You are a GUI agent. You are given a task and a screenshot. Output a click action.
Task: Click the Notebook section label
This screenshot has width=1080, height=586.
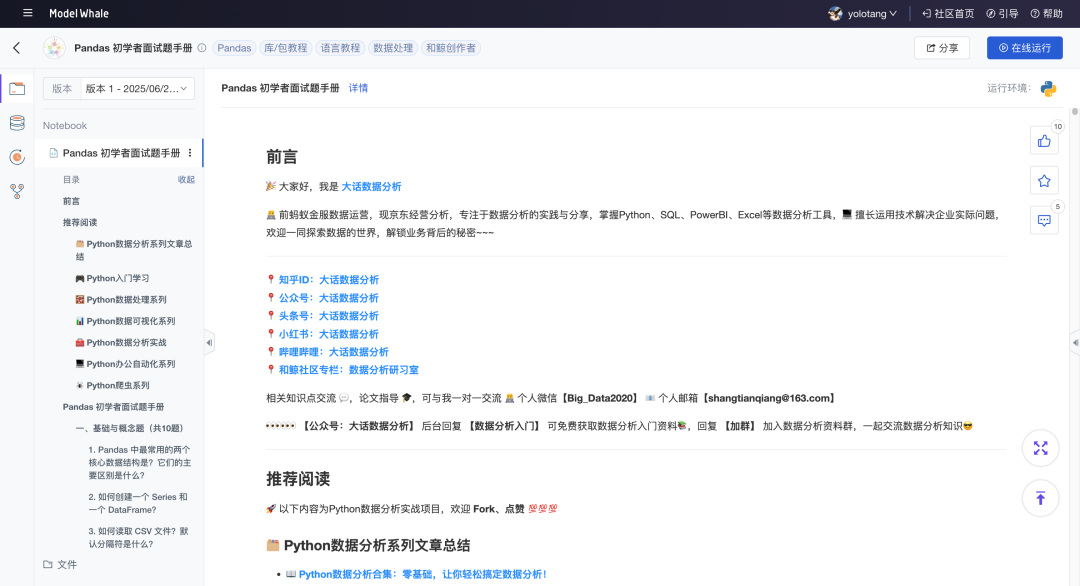pyautogui.click(x=65, y=125)
